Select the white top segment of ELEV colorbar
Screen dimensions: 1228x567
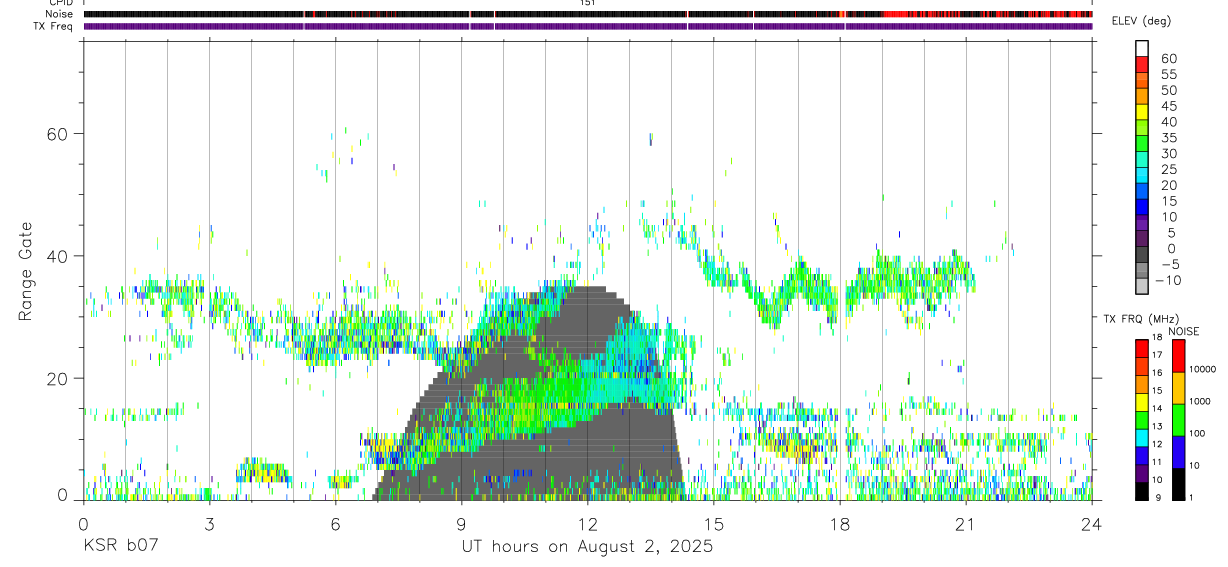[1142, 48]
